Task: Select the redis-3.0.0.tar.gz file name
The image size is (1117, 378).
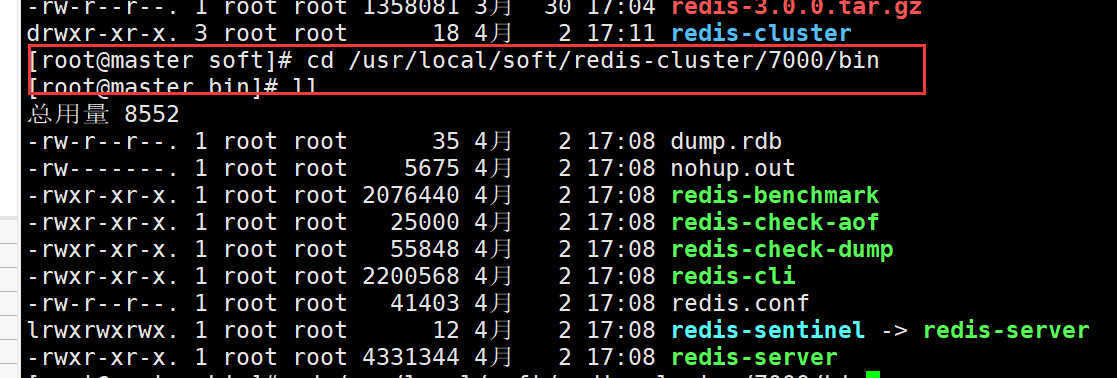Action: tap(796, 8)
